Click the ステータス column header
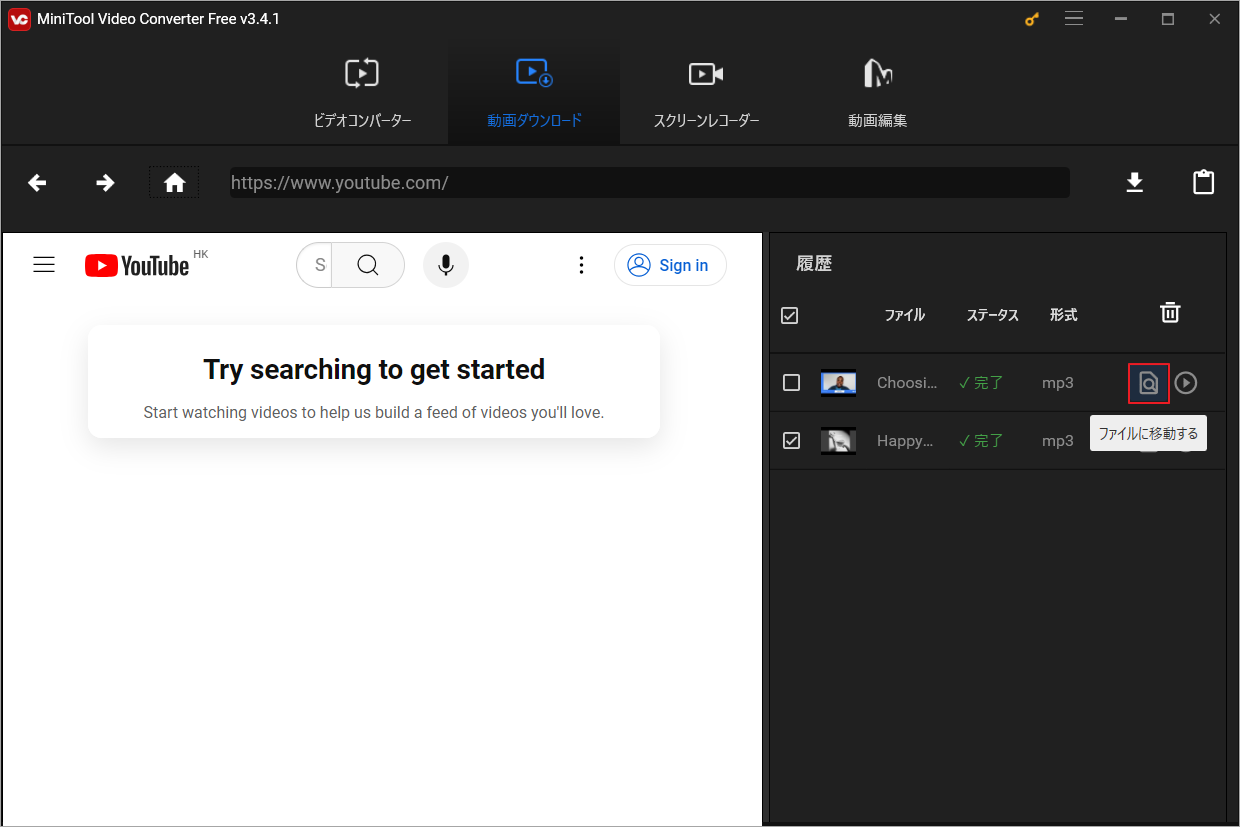The image size is (1240, 827). [x=992, y=315]
